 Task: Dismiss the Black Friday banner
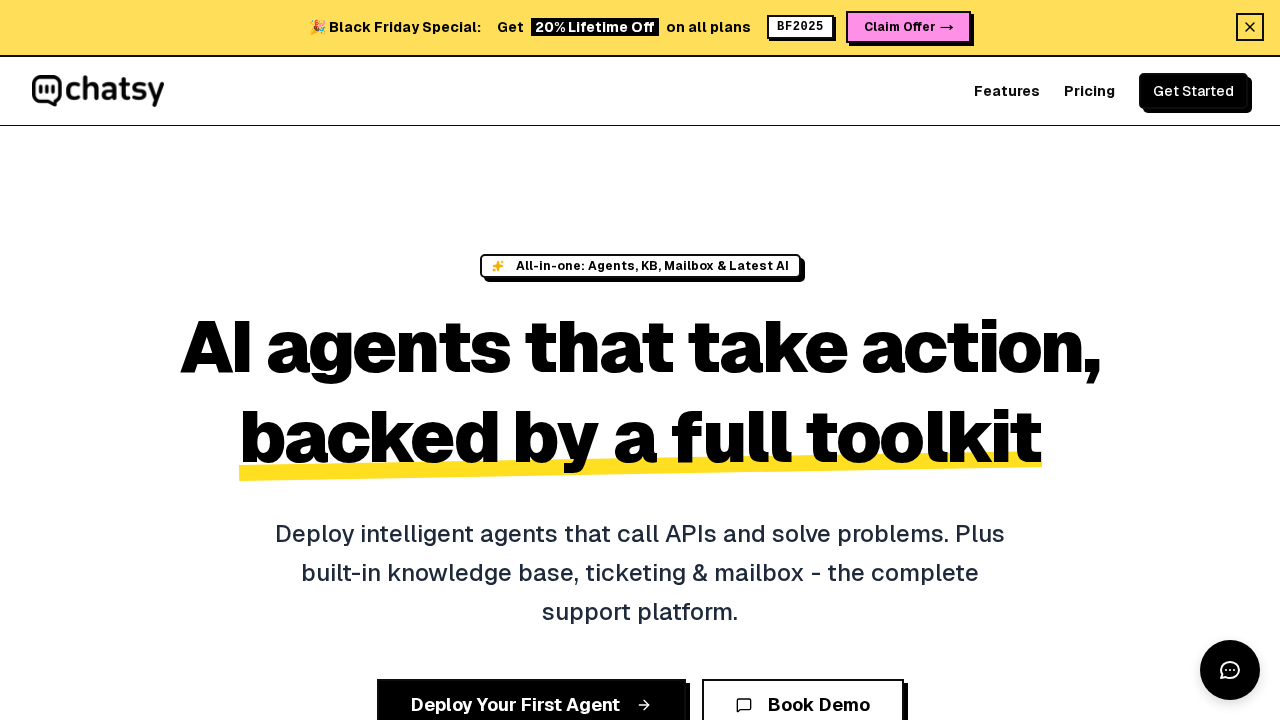pyautogui.click(x=1249, y=27)
